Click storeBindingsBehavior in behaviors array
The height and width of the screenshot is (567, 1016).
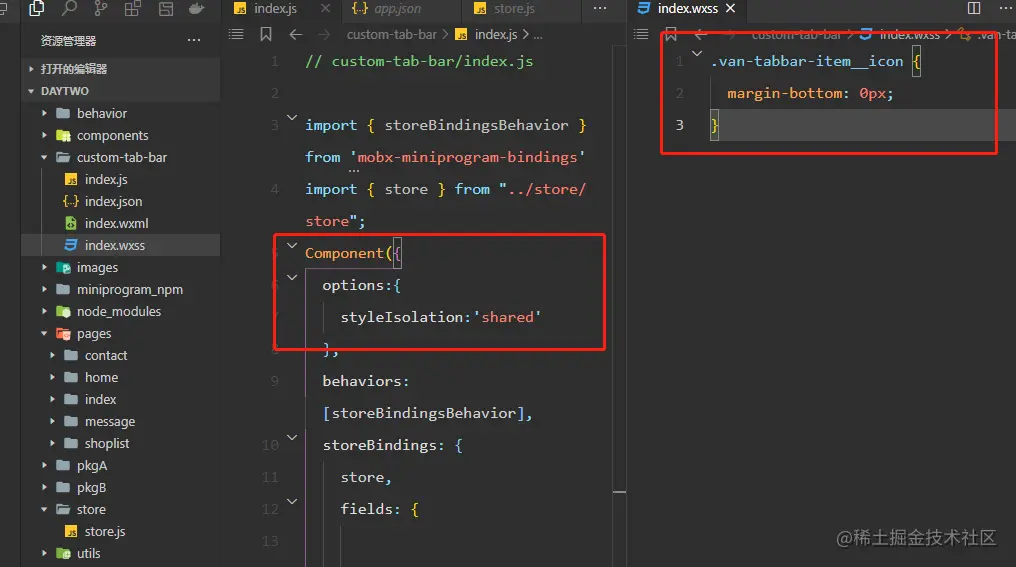point(424,413)
